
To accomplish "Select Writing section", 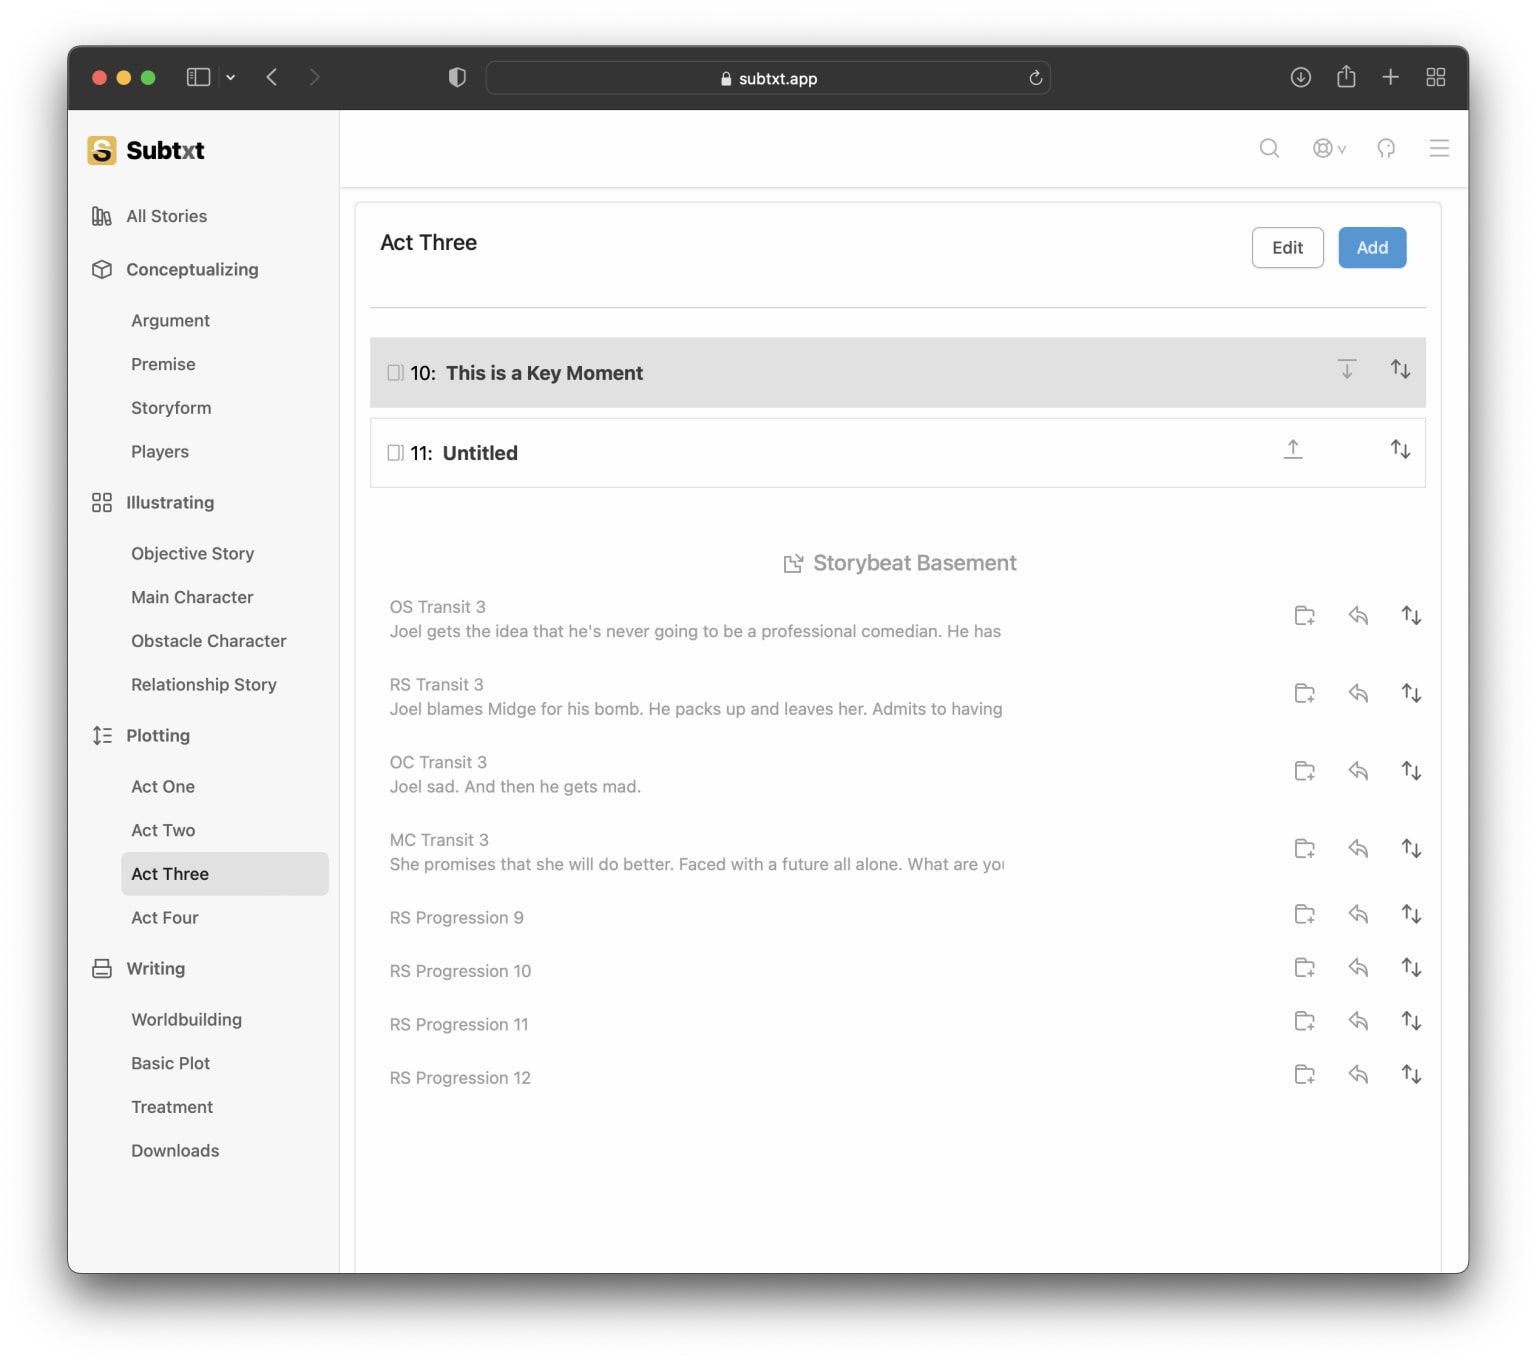I will [155, 969].
